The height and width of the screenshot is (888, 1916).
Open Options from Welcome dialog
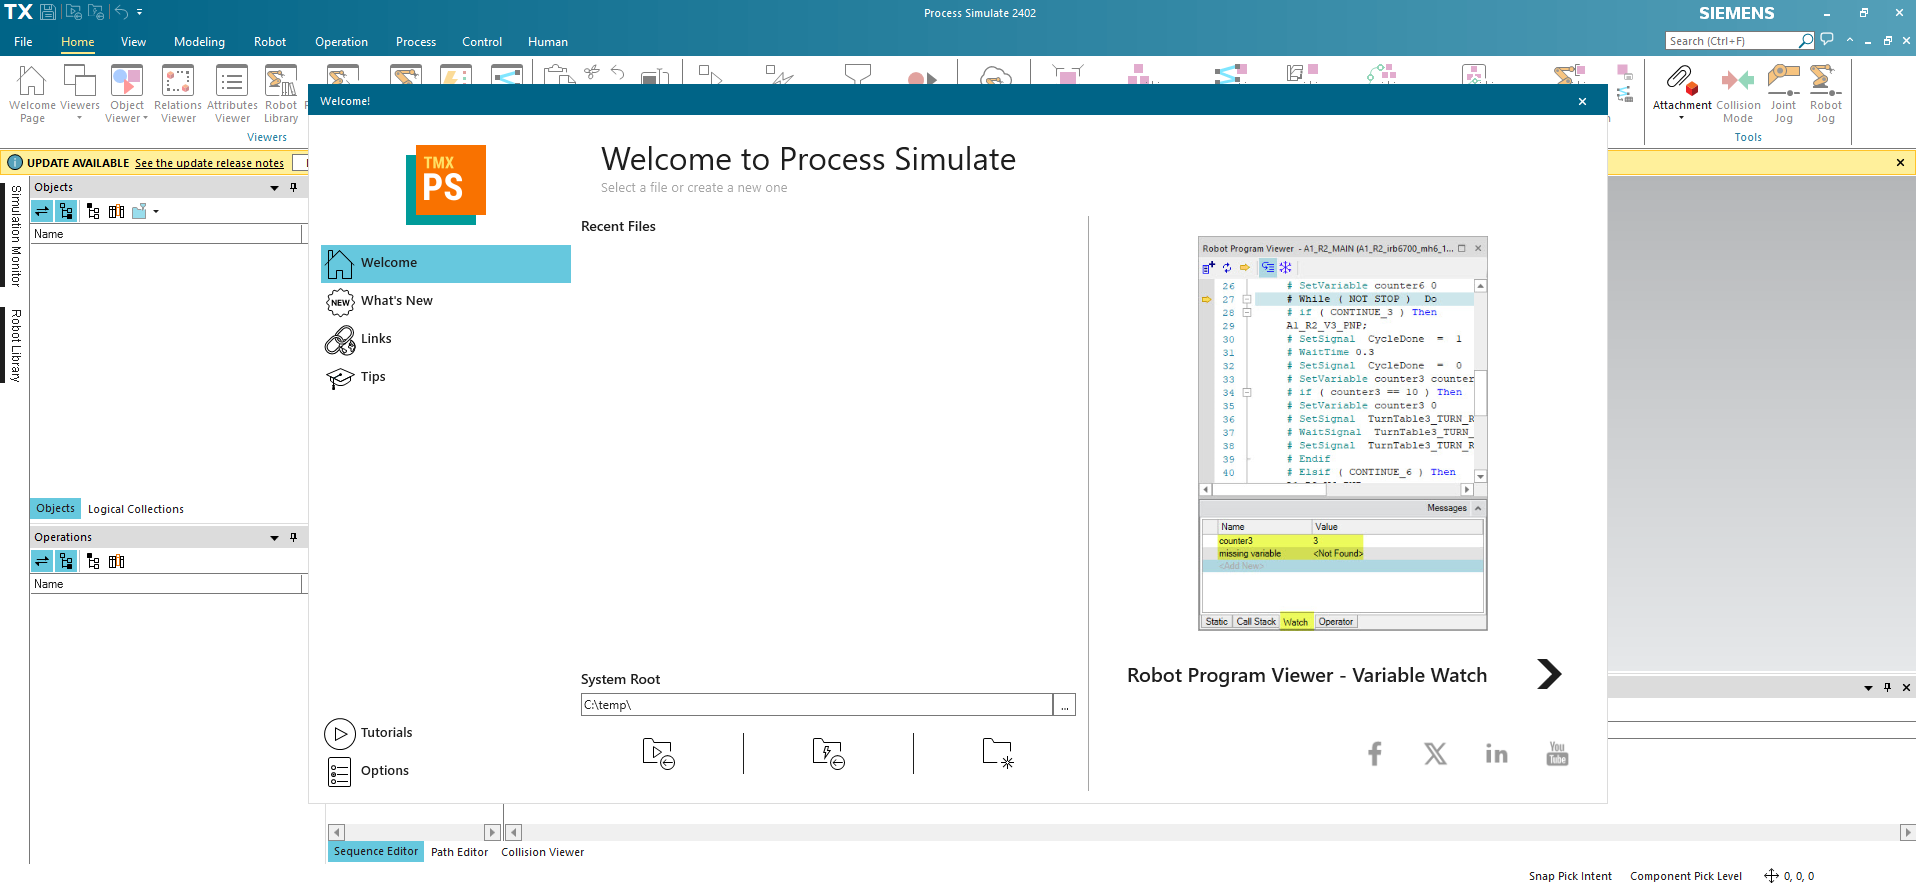pyautogui.click(x=367, y=771)
